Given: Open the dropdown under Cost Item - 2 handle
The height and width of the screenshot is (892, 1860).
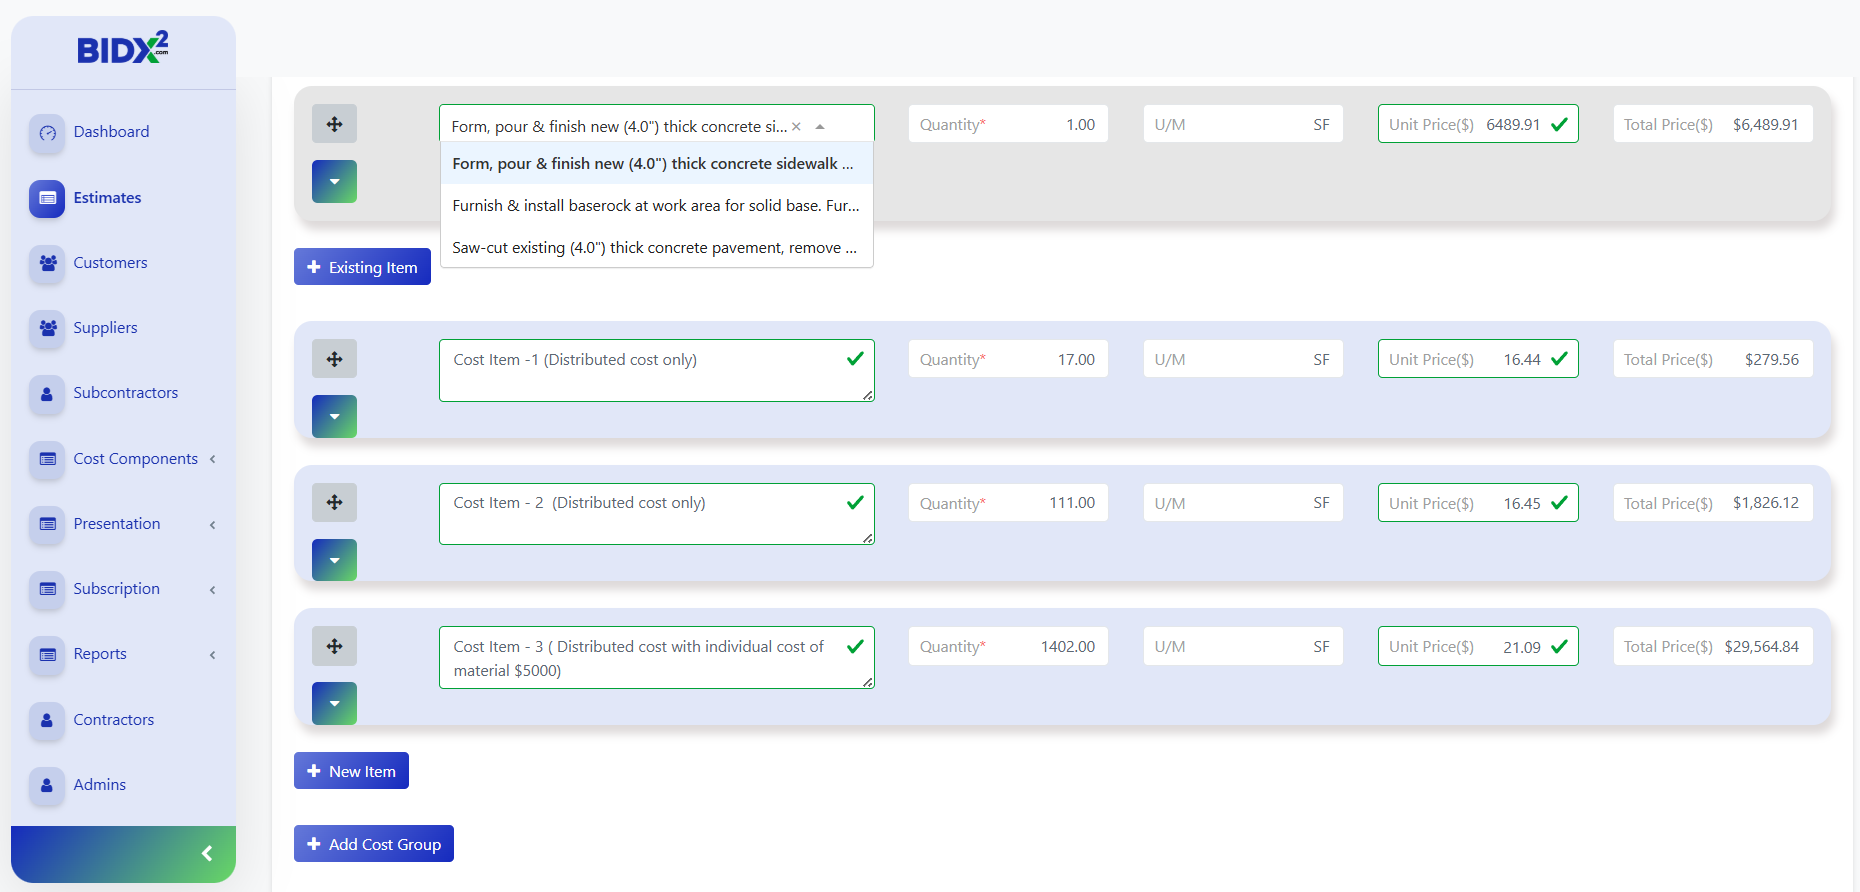Looking at the screenshot, I should click(x=334, y=560).
